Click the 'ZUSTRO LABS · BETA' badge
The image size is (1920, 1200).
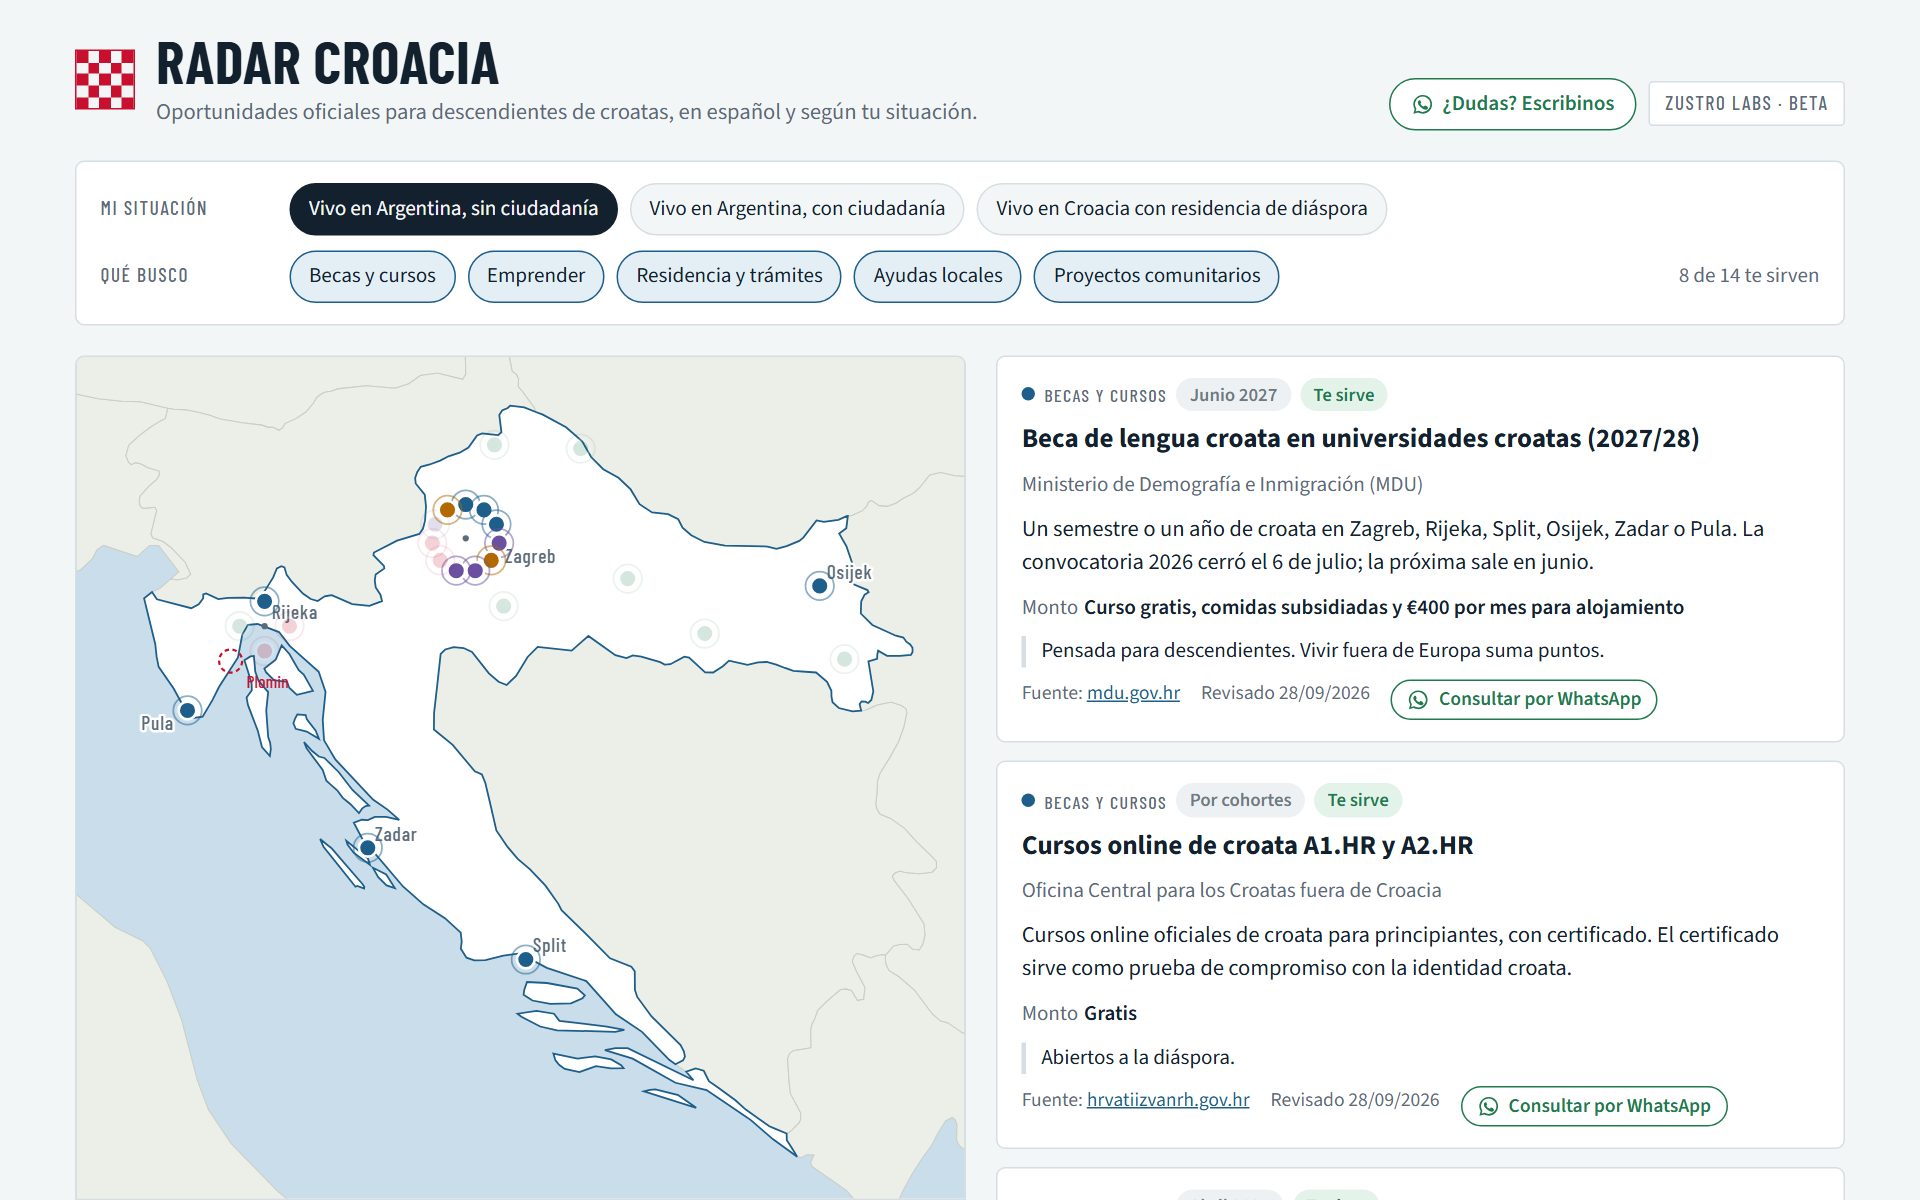1746,104
